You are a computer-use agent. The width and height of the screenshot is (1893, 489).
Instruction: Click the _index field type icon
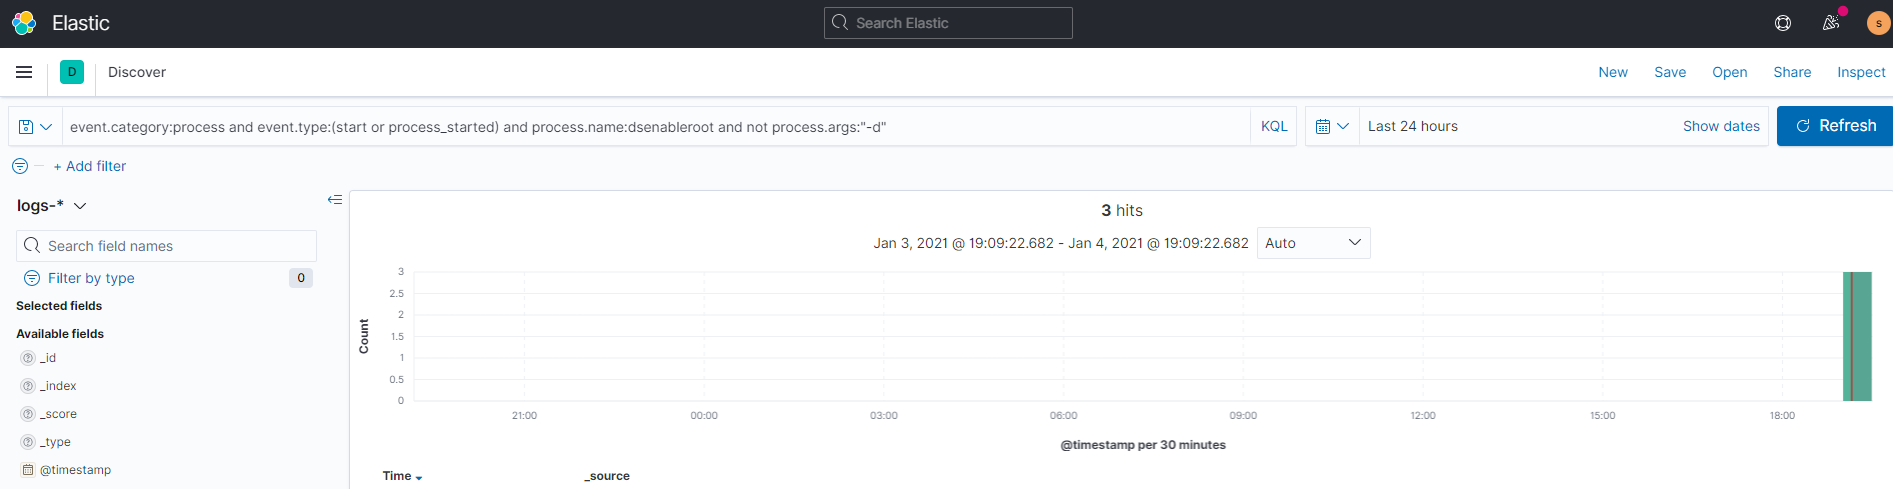pos(28,386)
